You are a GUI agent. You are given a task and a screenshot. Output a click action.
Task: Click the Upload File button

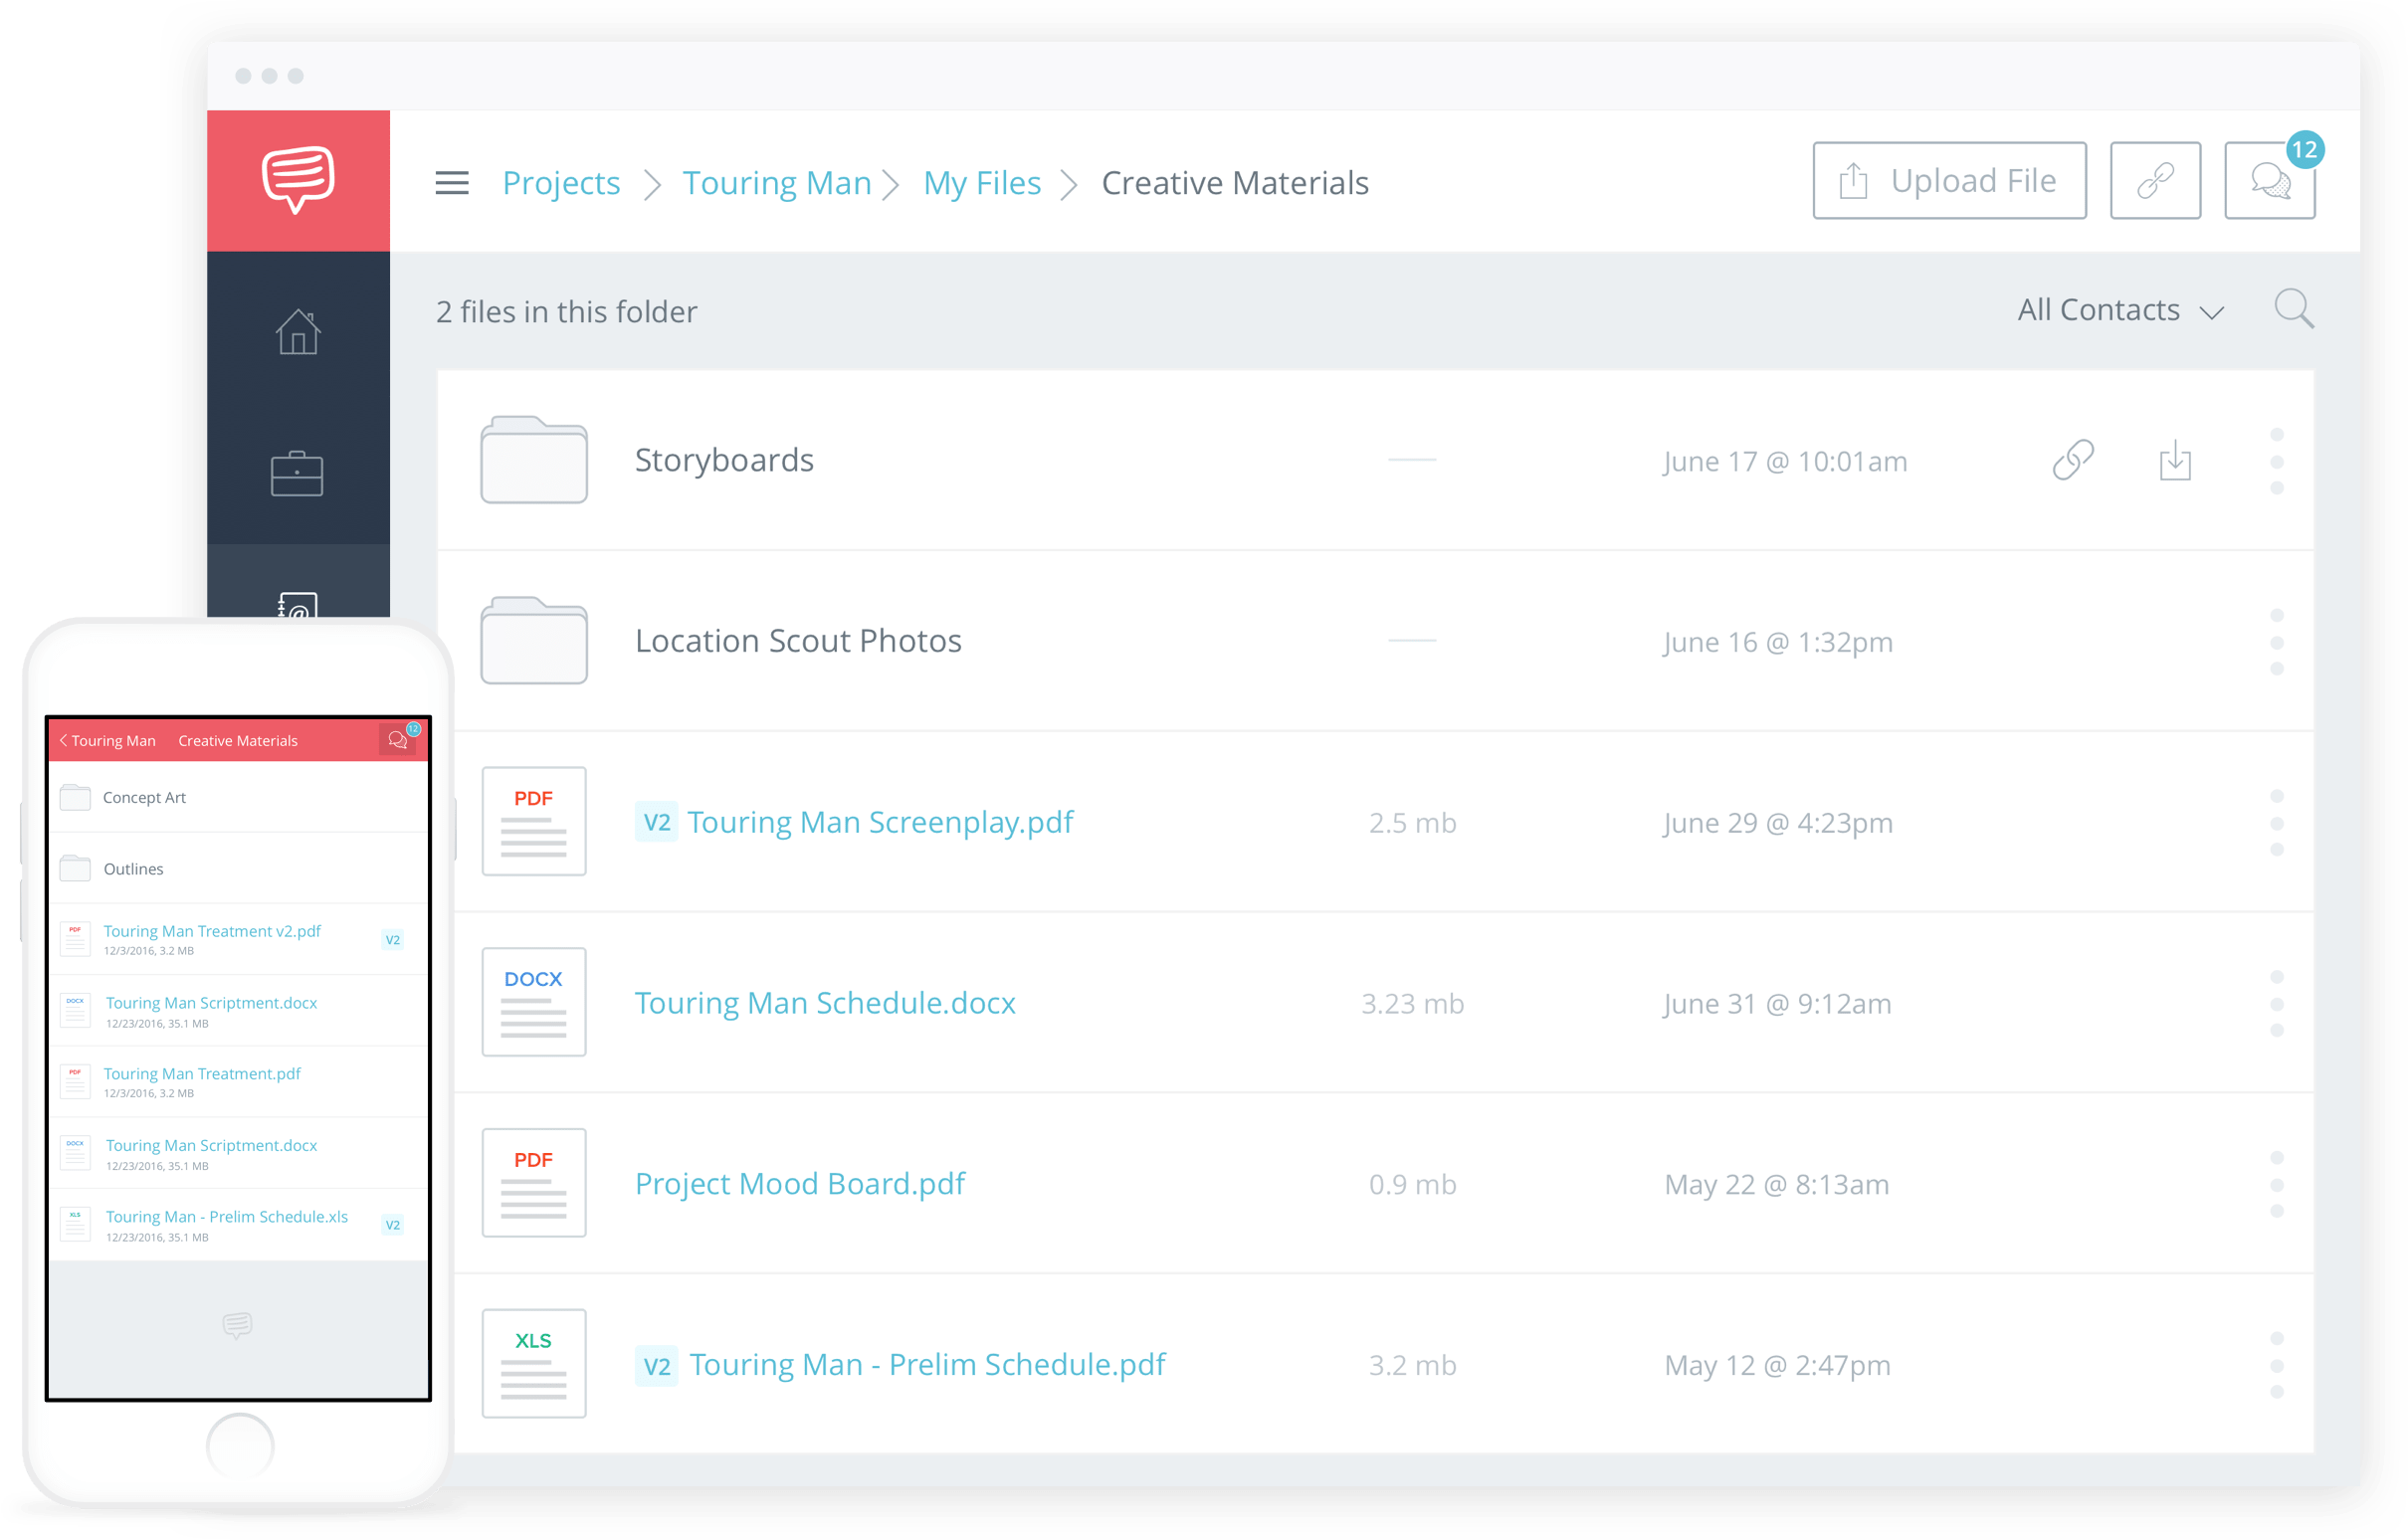click(1948, 181)
